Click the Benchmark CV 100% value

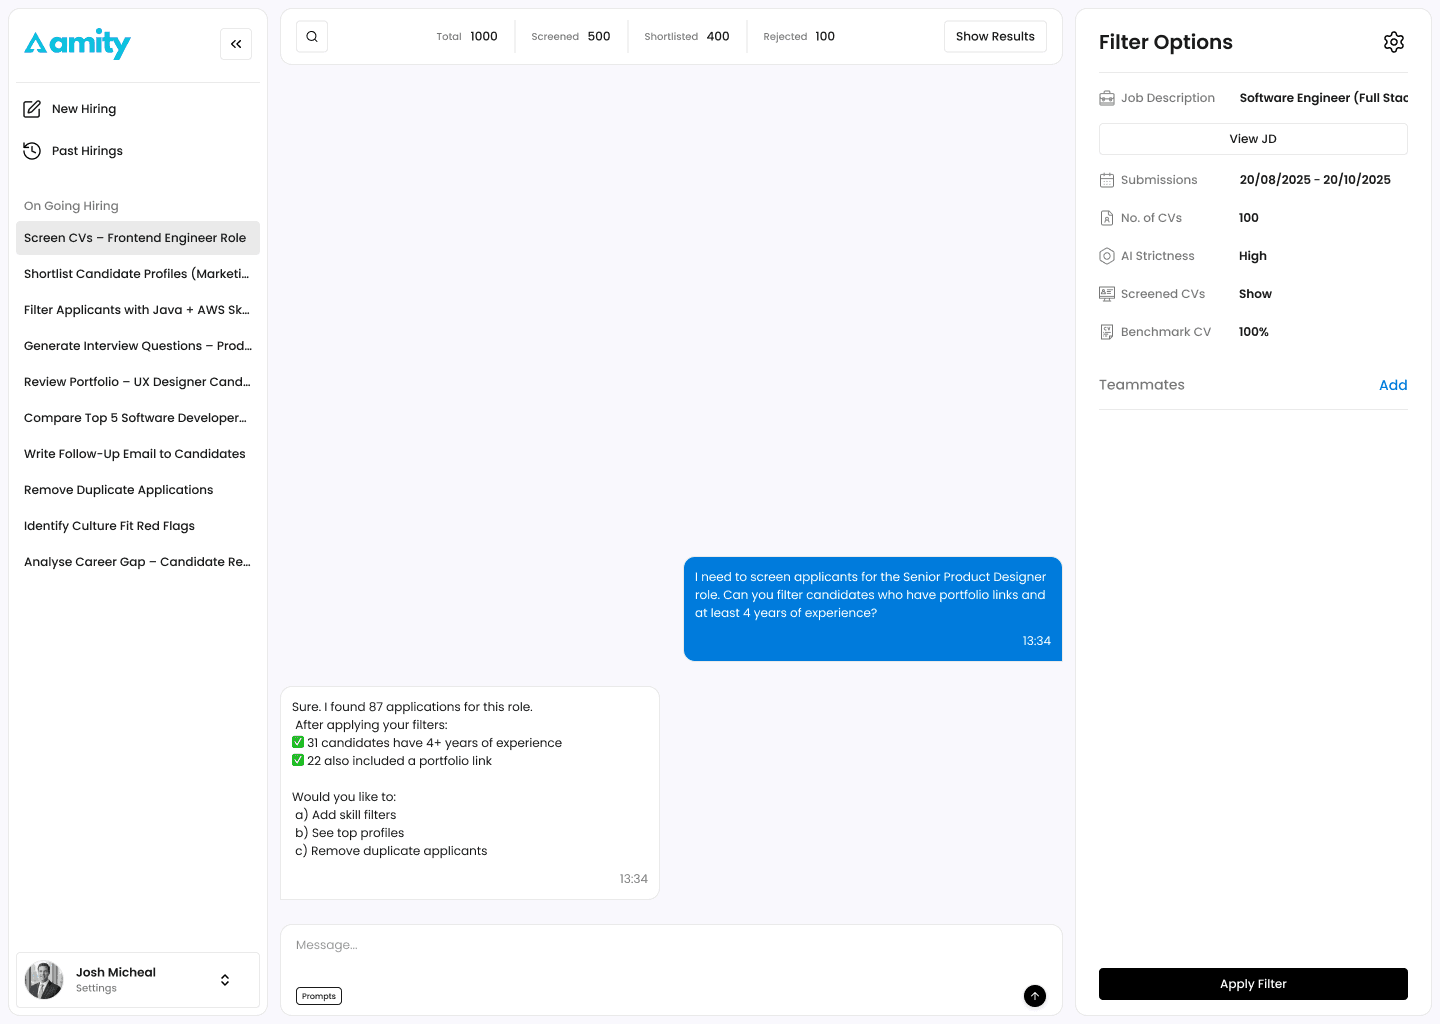point(1253,331)
